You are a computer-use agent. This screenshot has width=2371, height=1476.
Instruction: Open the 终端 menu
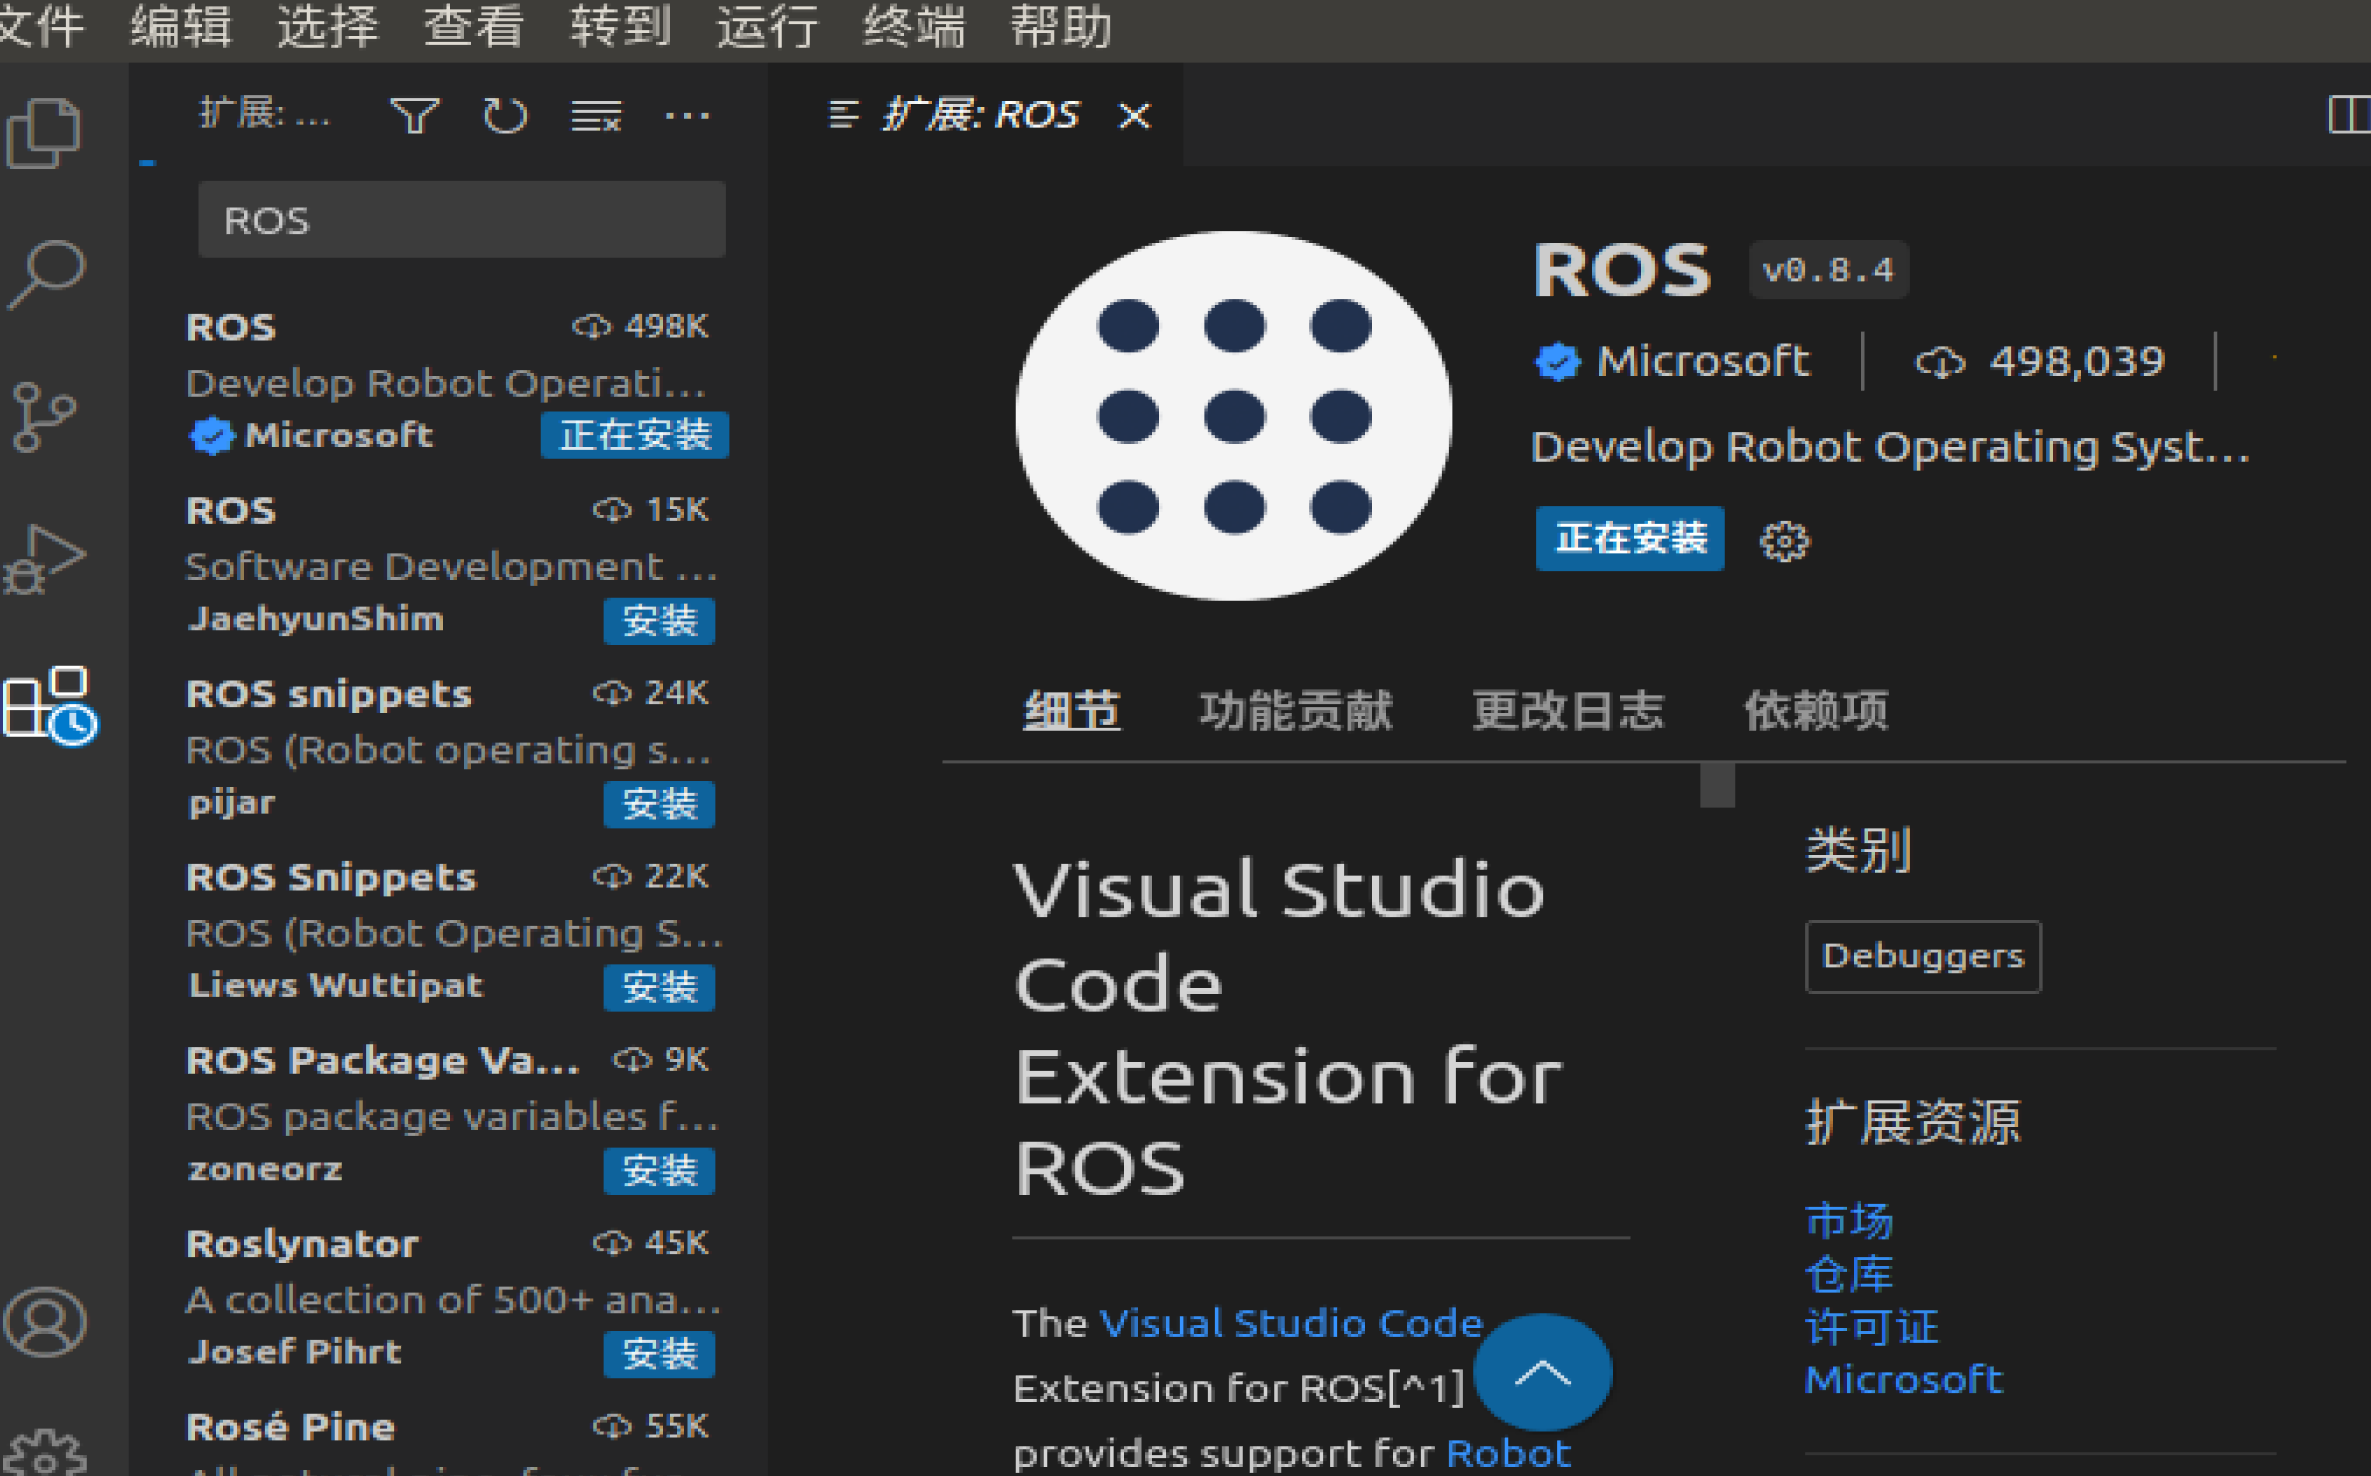pyautogui.click(x=914, y=26)
